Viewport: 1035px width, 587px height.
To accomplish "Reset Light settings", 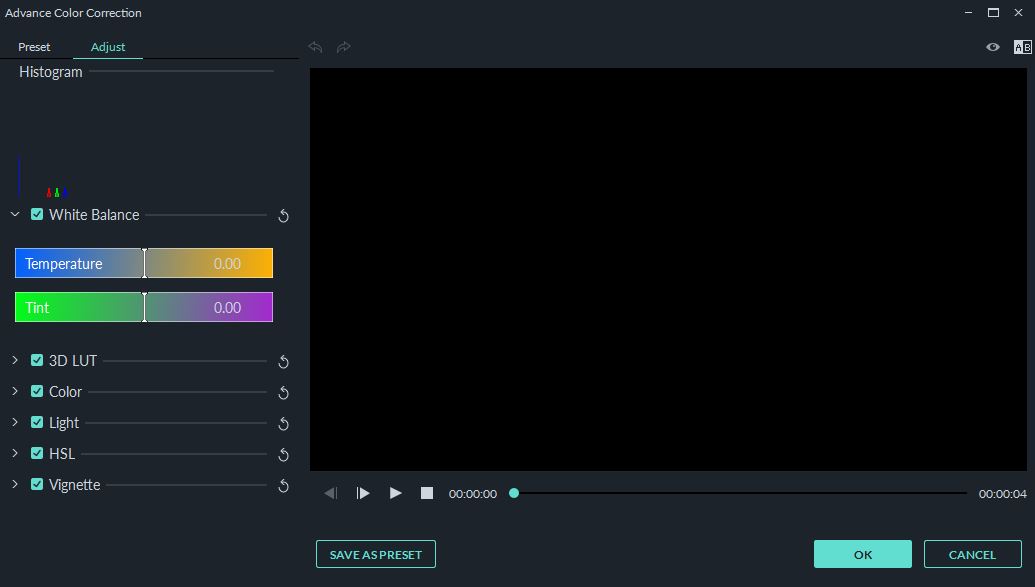I will (x=283, y=424).
